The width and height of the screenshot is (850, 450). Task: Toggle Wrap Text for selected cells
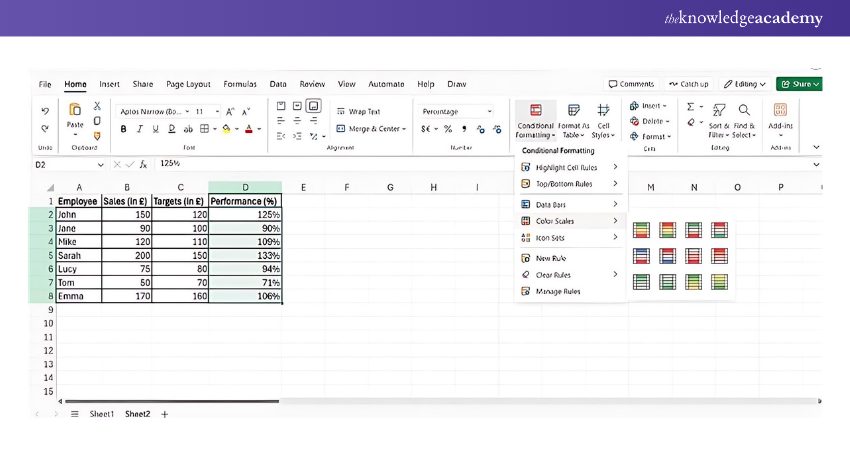[358, 111]
